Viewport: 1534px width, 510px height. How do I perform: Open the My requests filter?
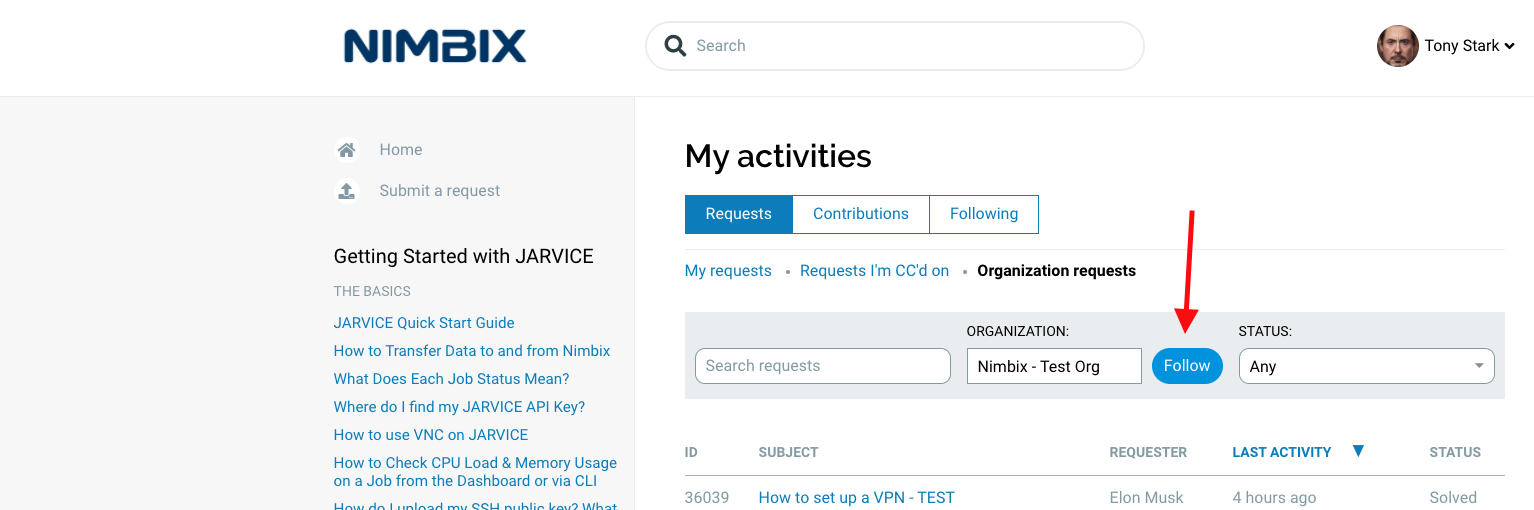728,271
